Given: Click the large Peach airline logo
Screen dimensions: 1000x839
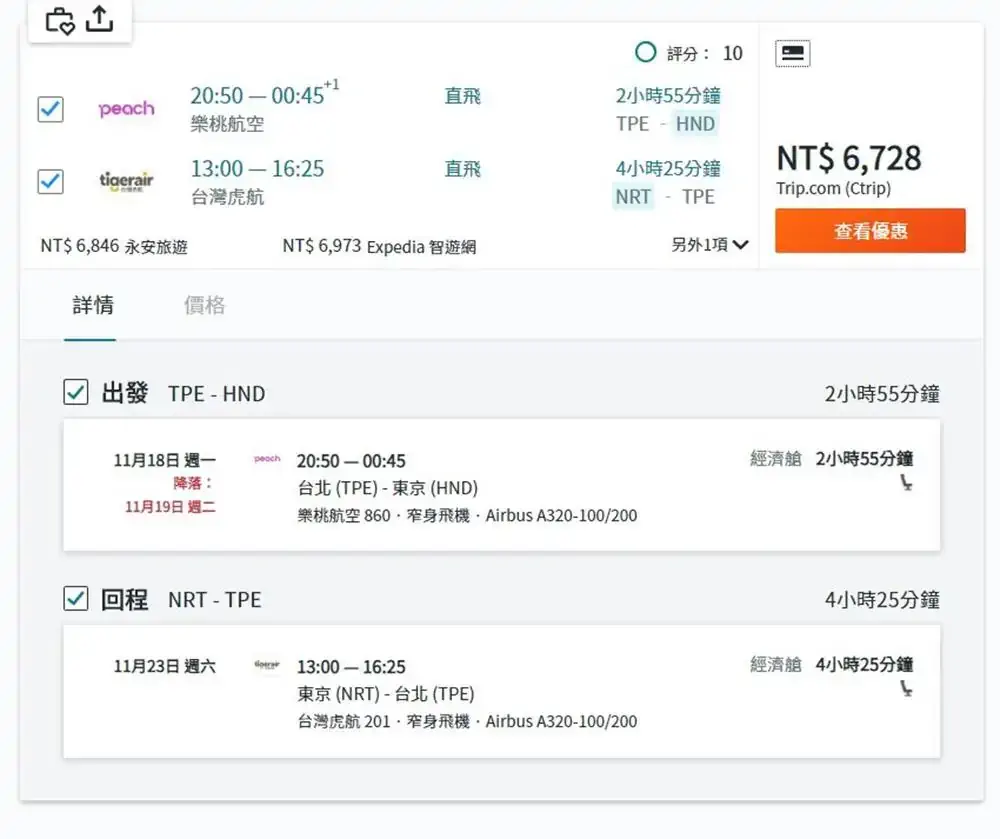Looking at the screenshot, I should [126, 109].
